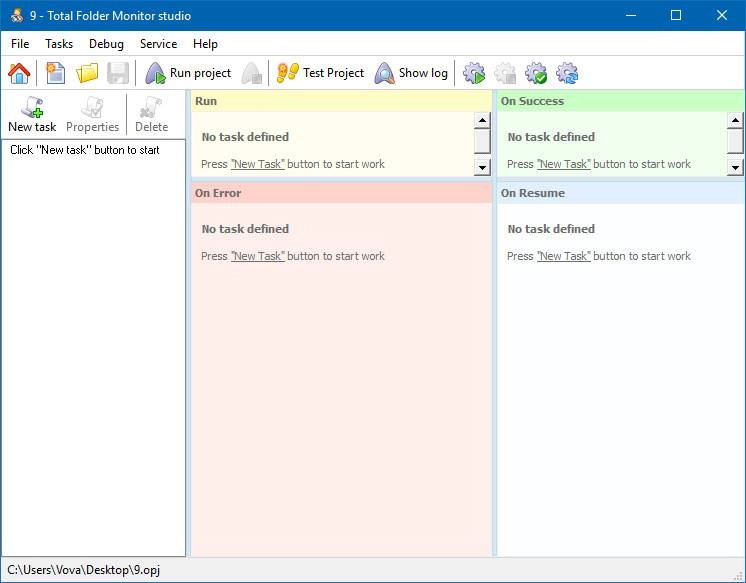Close the Total Folder Monitor studio window
746x583 pixels.
tap(722, 15)
